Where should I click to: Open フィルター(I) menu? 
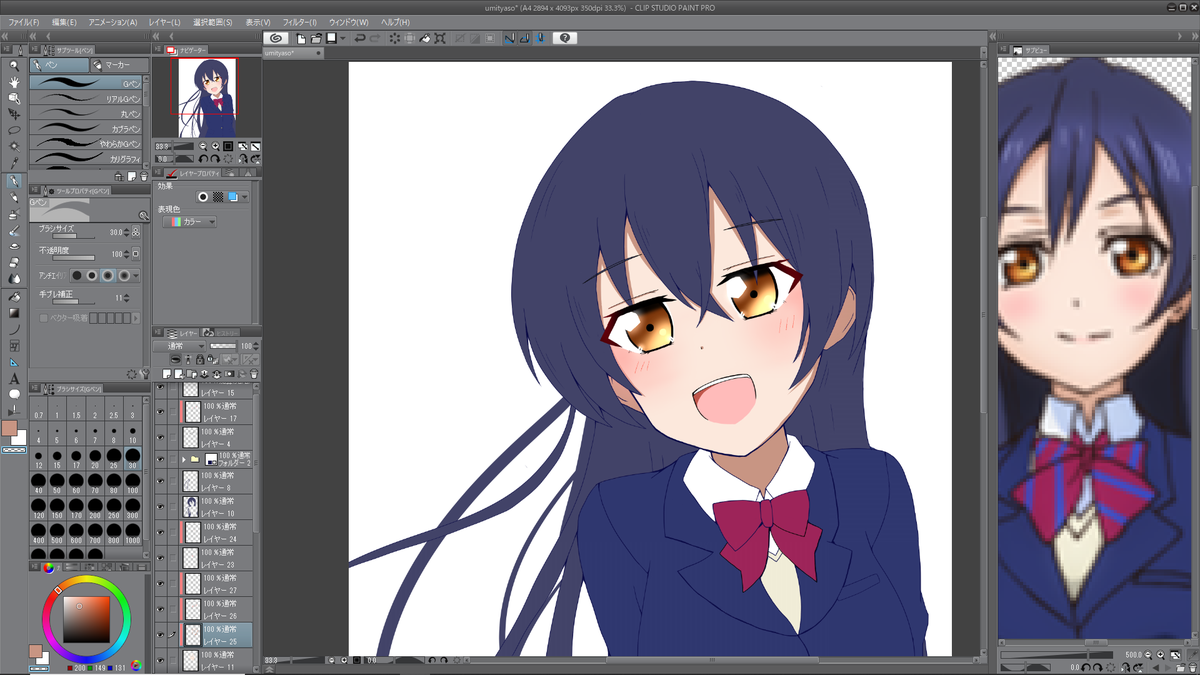[299, 21]
